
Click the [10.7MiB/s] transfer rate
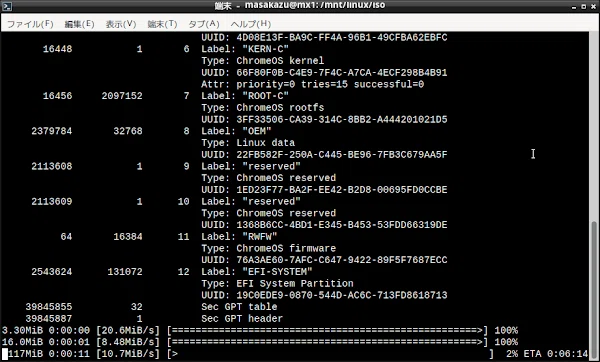click(128, 354)
